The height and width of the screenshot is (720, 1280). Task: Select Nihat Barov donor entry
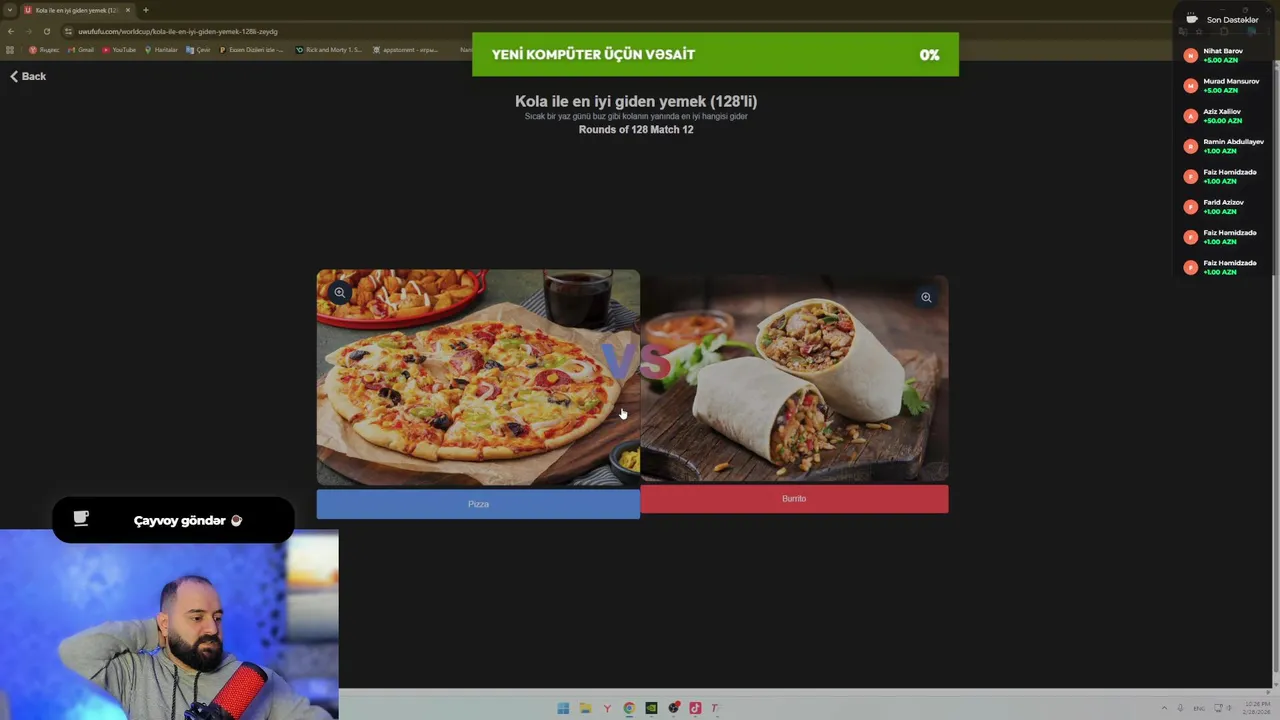[1222, 55]
